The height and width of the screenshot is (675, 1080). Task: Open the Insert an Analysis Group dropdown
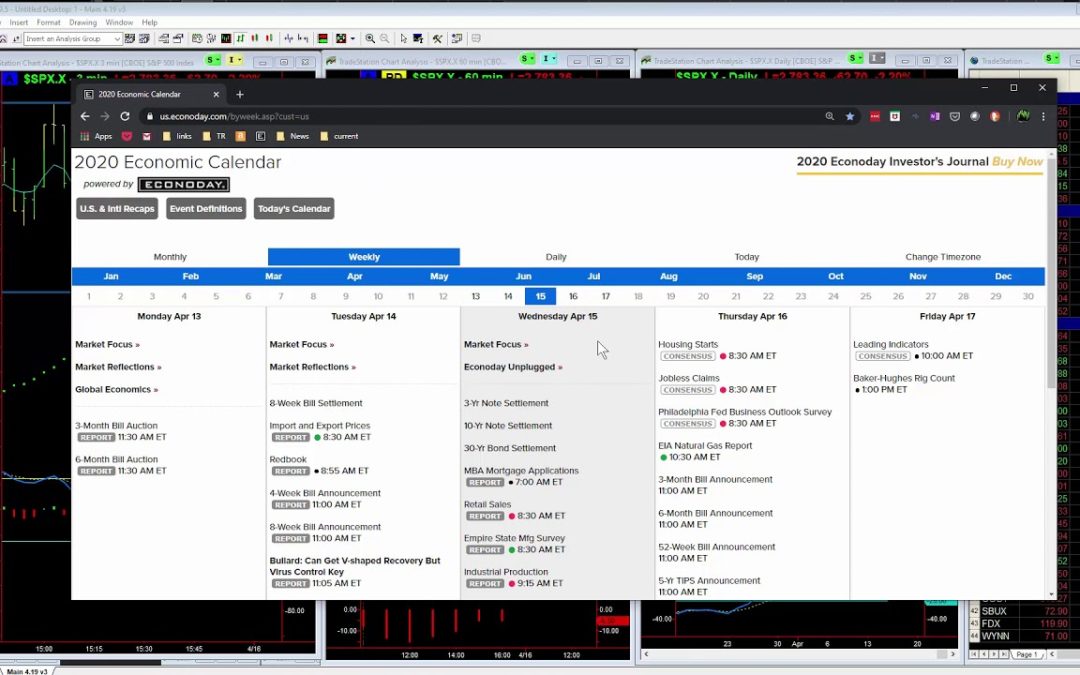pyautogui.click(x=72, y=39)
